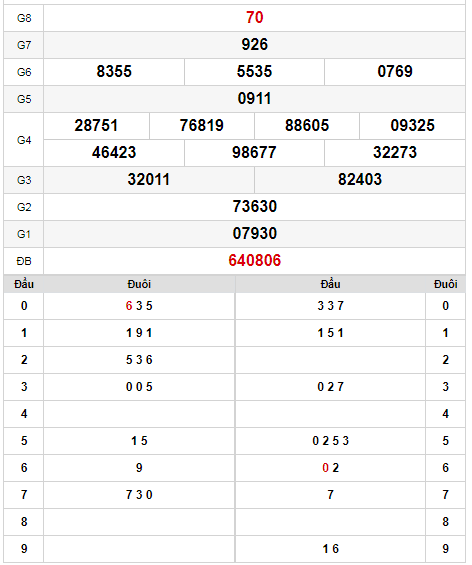Click the G1 prize number 07930

click(254, 233)
